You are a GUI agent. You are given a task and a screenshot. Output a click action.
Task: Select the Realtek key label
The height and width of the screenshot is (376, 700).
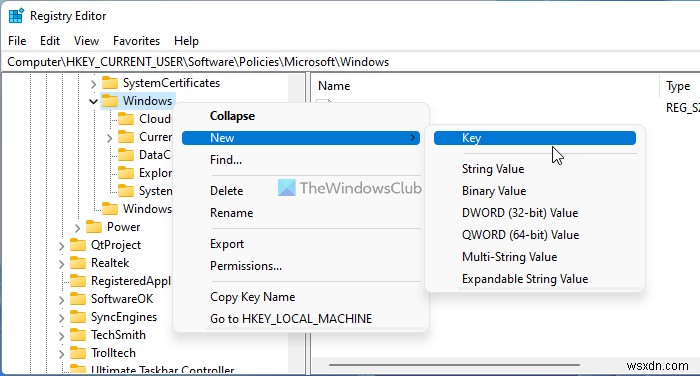(x=110, y=263)
